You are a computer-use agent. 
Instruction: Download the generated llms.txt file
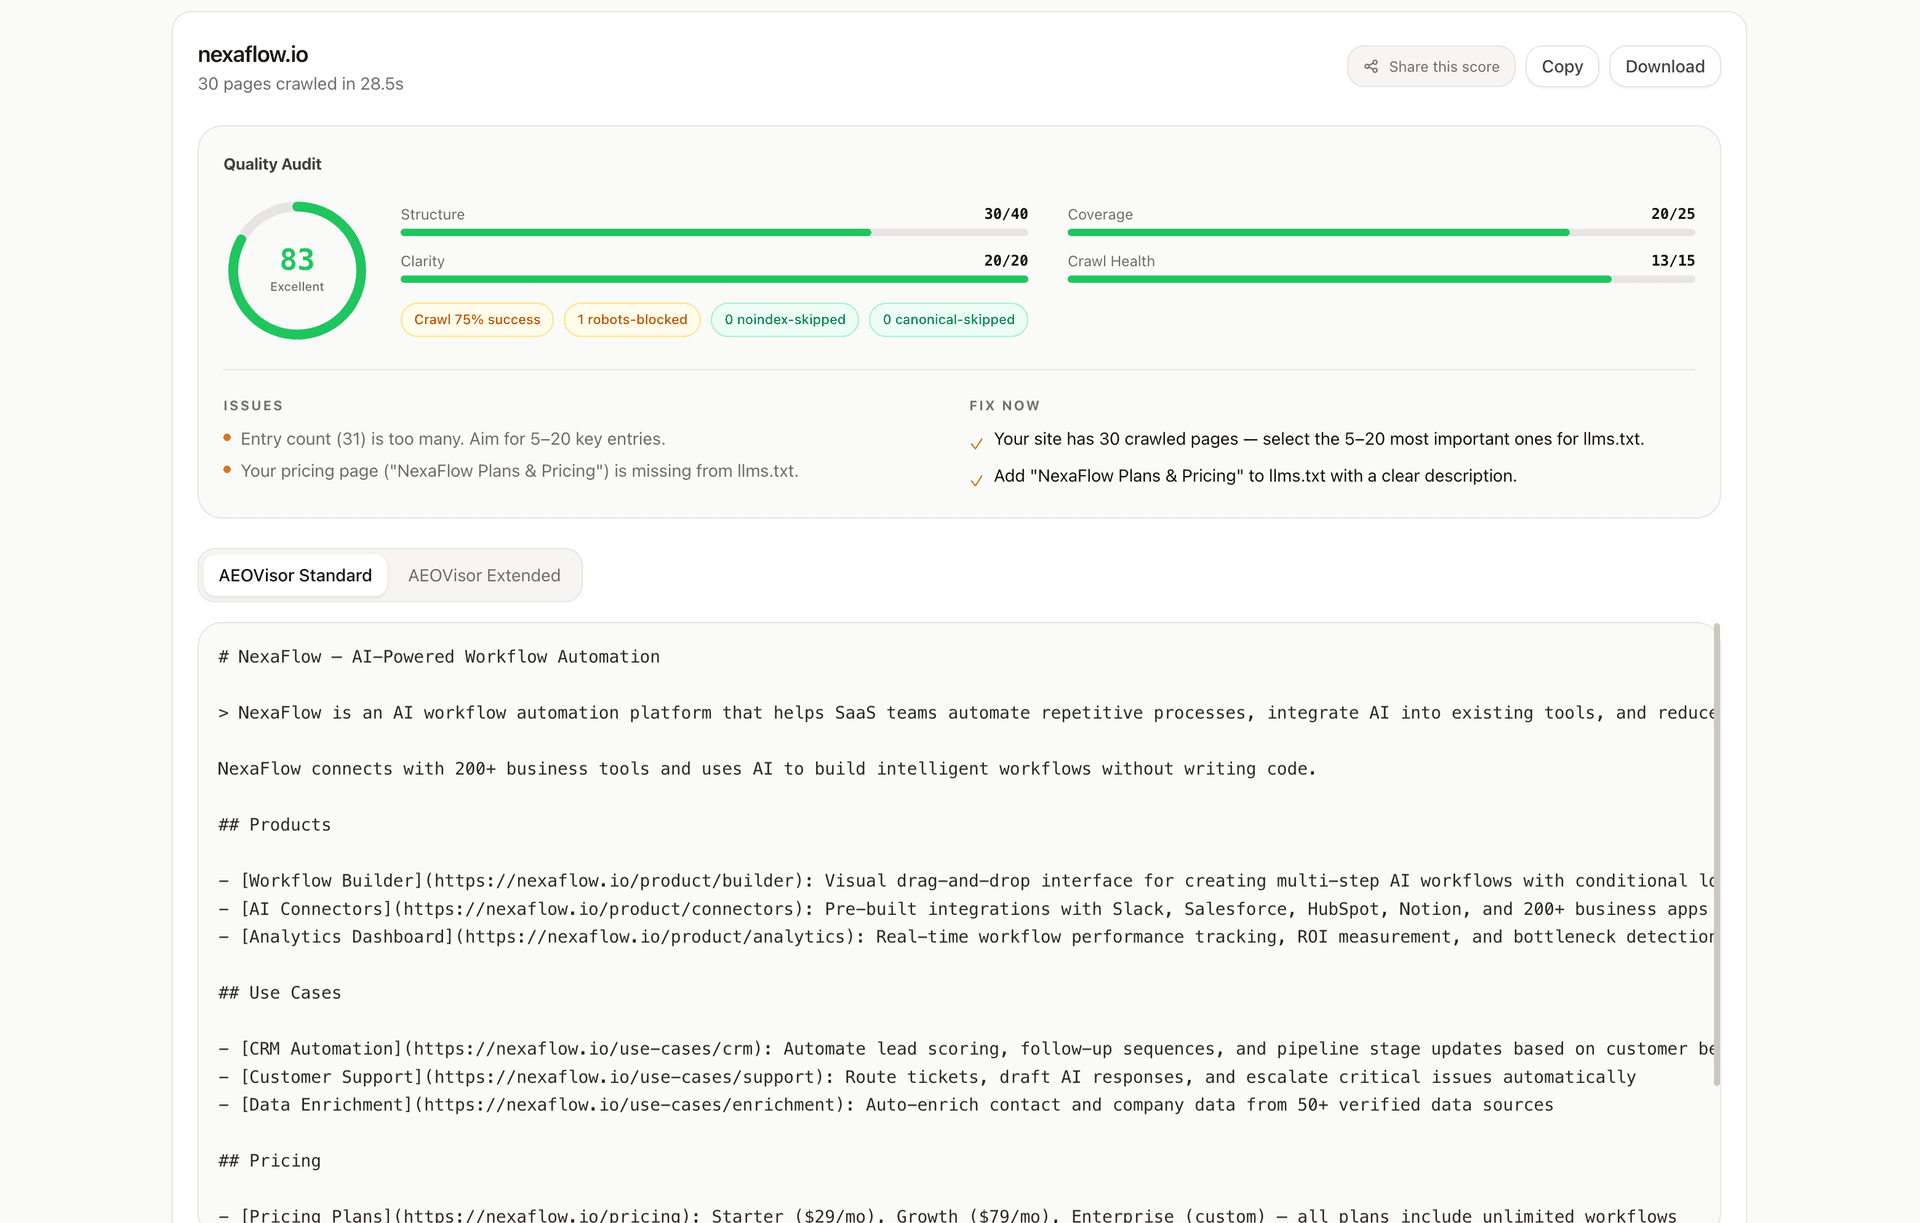point(1665,67)
